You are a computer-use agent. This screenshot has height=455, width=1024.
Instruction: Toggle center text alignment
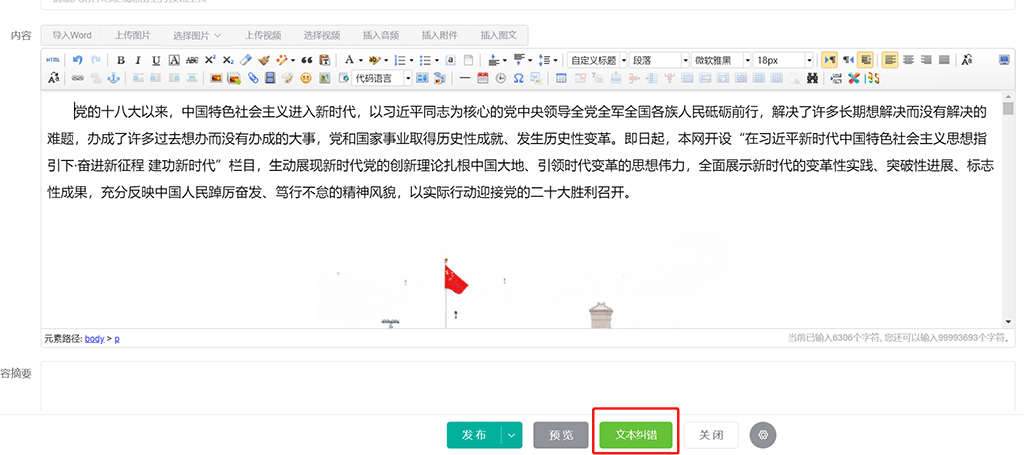coord(908,60)
